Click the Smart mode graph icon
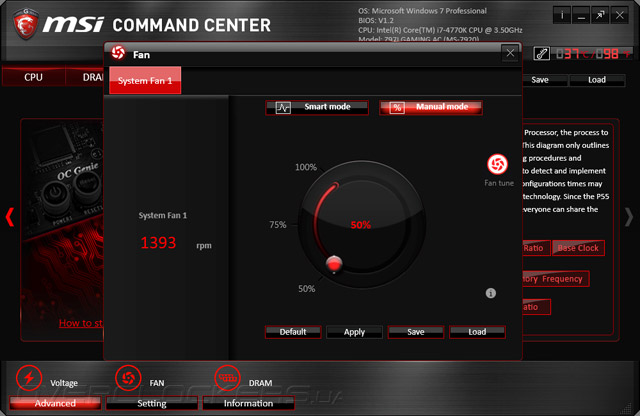Viewport: 640px width, 416px height. pos(283,108)
